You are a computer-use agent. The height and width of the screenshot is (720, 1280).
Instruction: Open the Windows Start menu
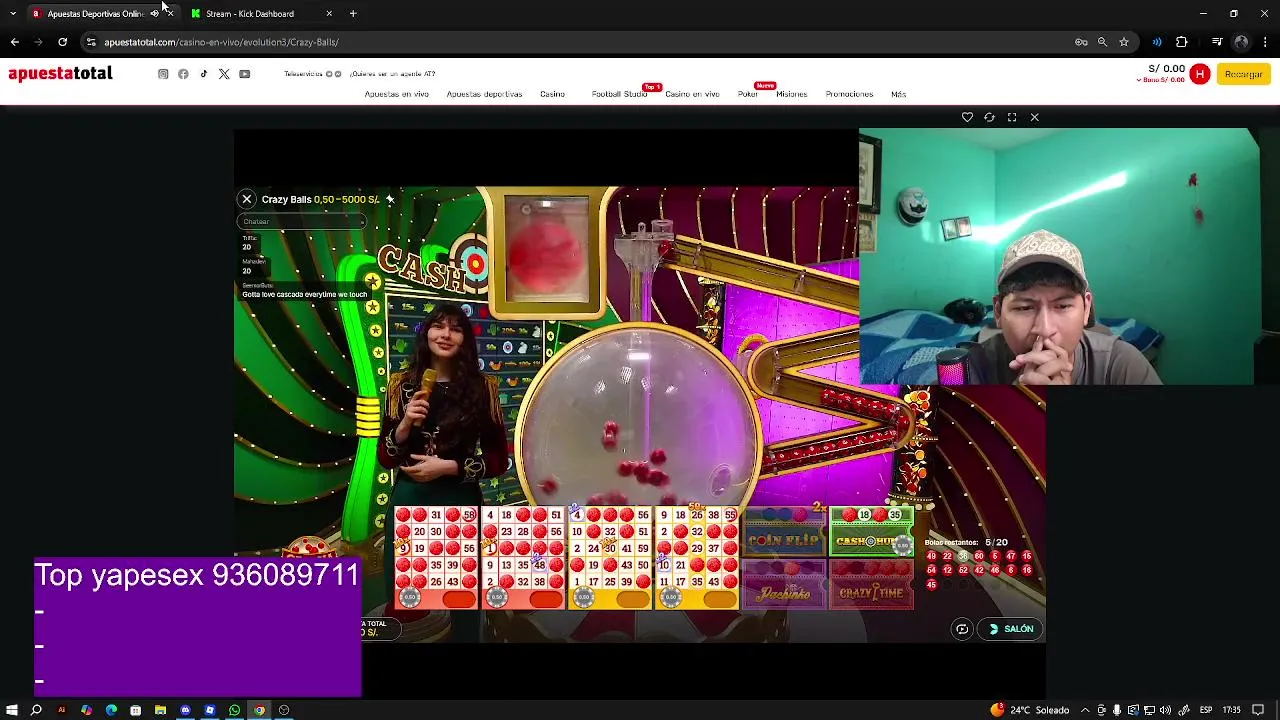coord(12,710)
